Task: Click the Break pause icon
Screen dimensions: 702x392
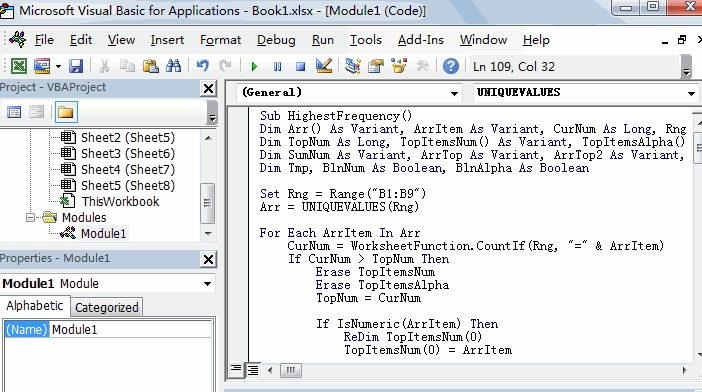Action: (x=278, y=67)
